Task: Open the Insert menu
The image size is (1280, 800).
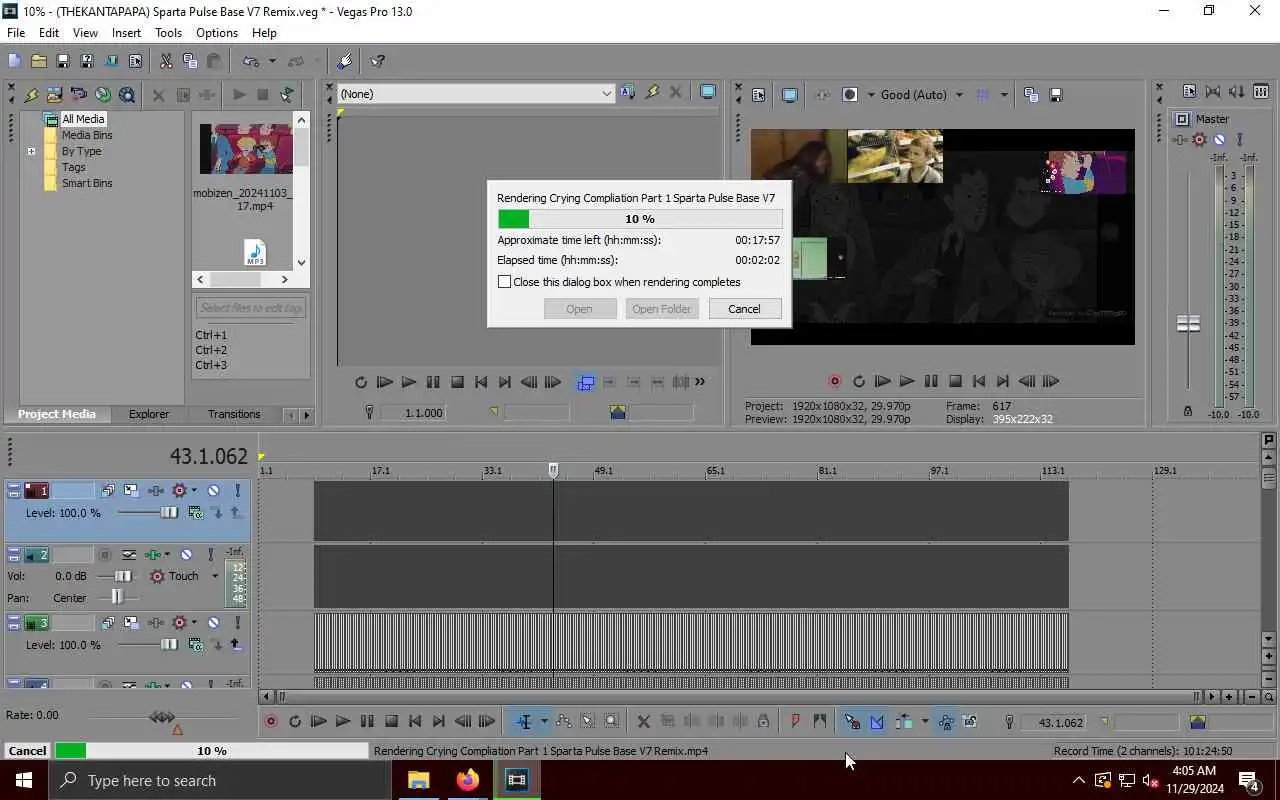Action: (x=126, y=33)
